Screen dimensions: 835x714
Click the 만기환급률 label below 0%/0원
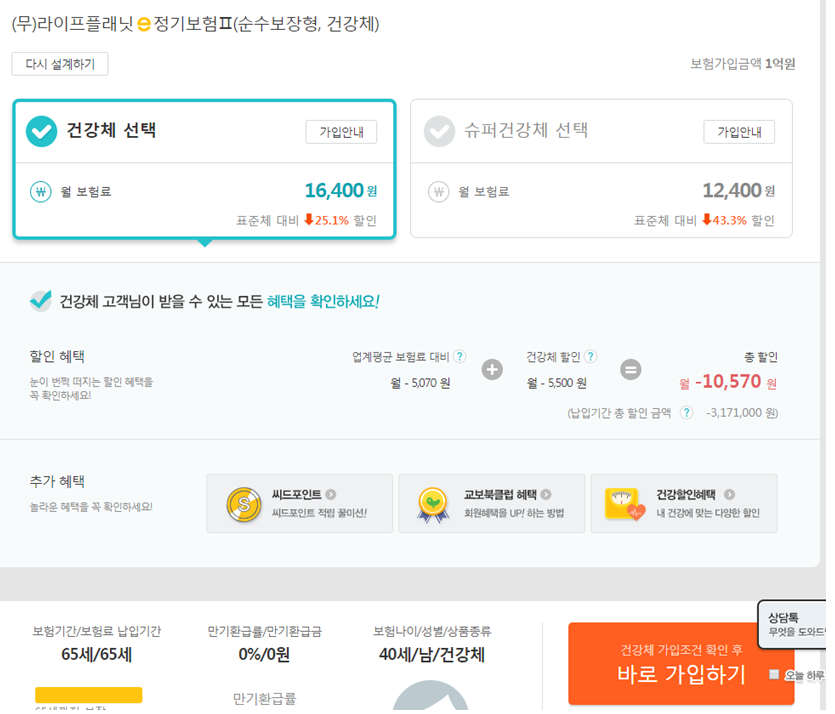tap(264, 698)
